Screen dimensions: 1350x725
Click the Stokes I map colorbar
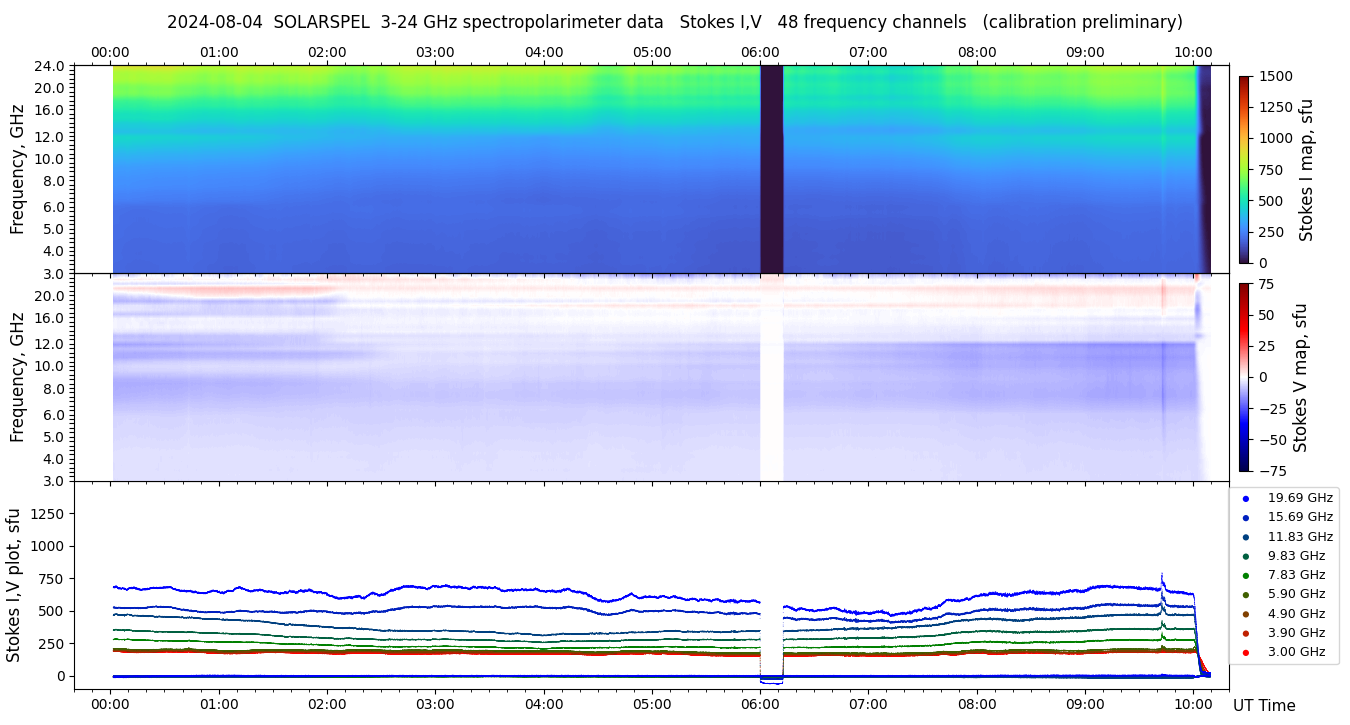1244,169
